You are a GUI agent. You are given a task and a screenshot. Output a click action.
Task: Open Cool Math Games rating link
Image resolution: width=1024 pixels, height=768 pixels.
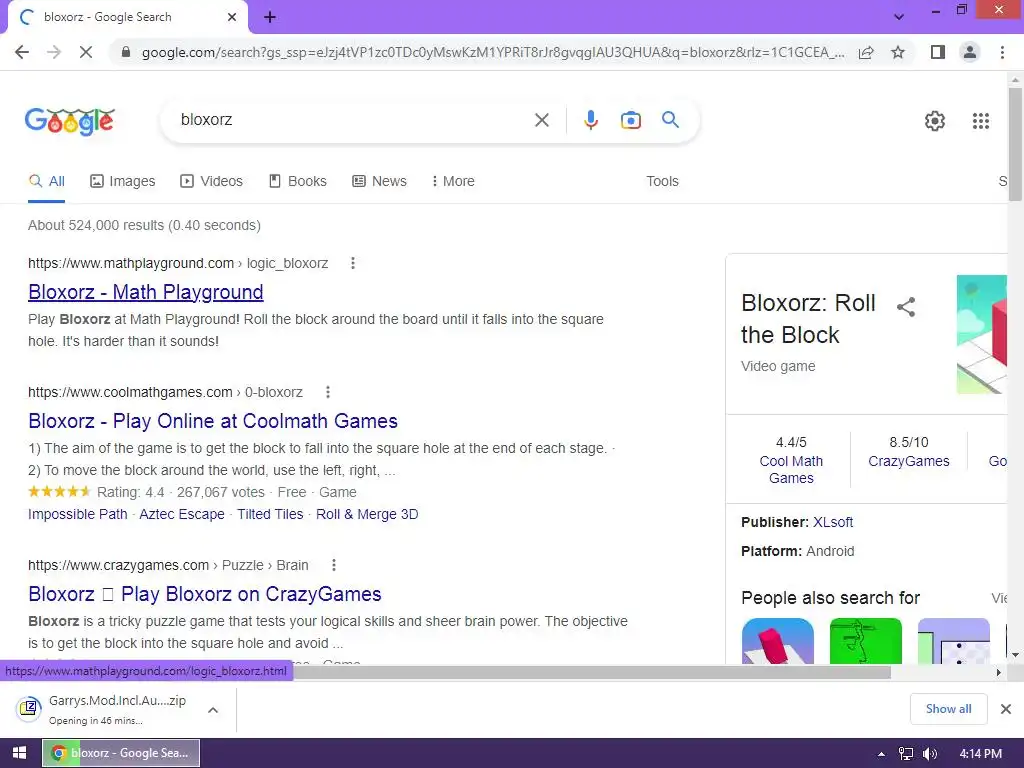tap(791, 470)
